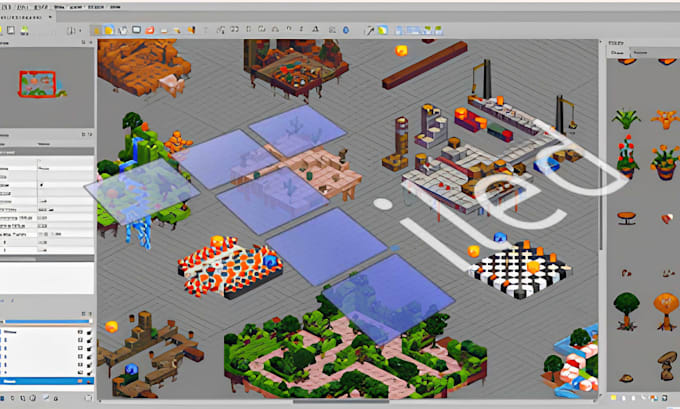Click the map view horizontal scrollbar

tap(340, 402)
